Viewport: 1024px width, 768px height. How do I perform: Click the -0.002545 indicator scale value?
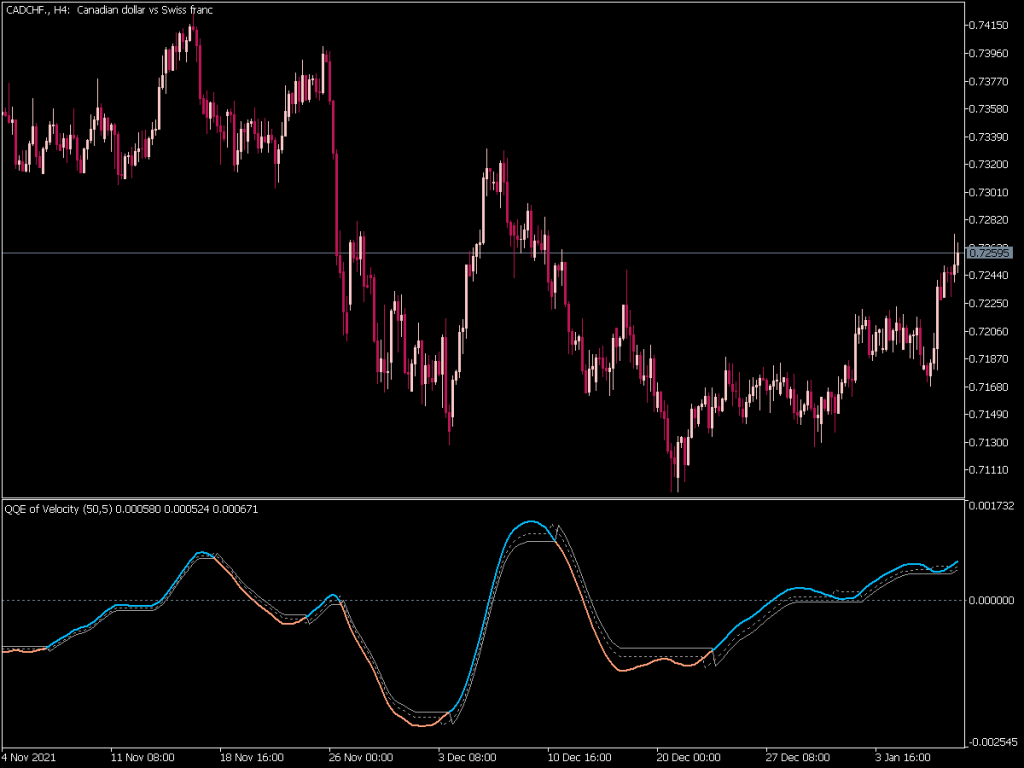(x=995, y=741)
